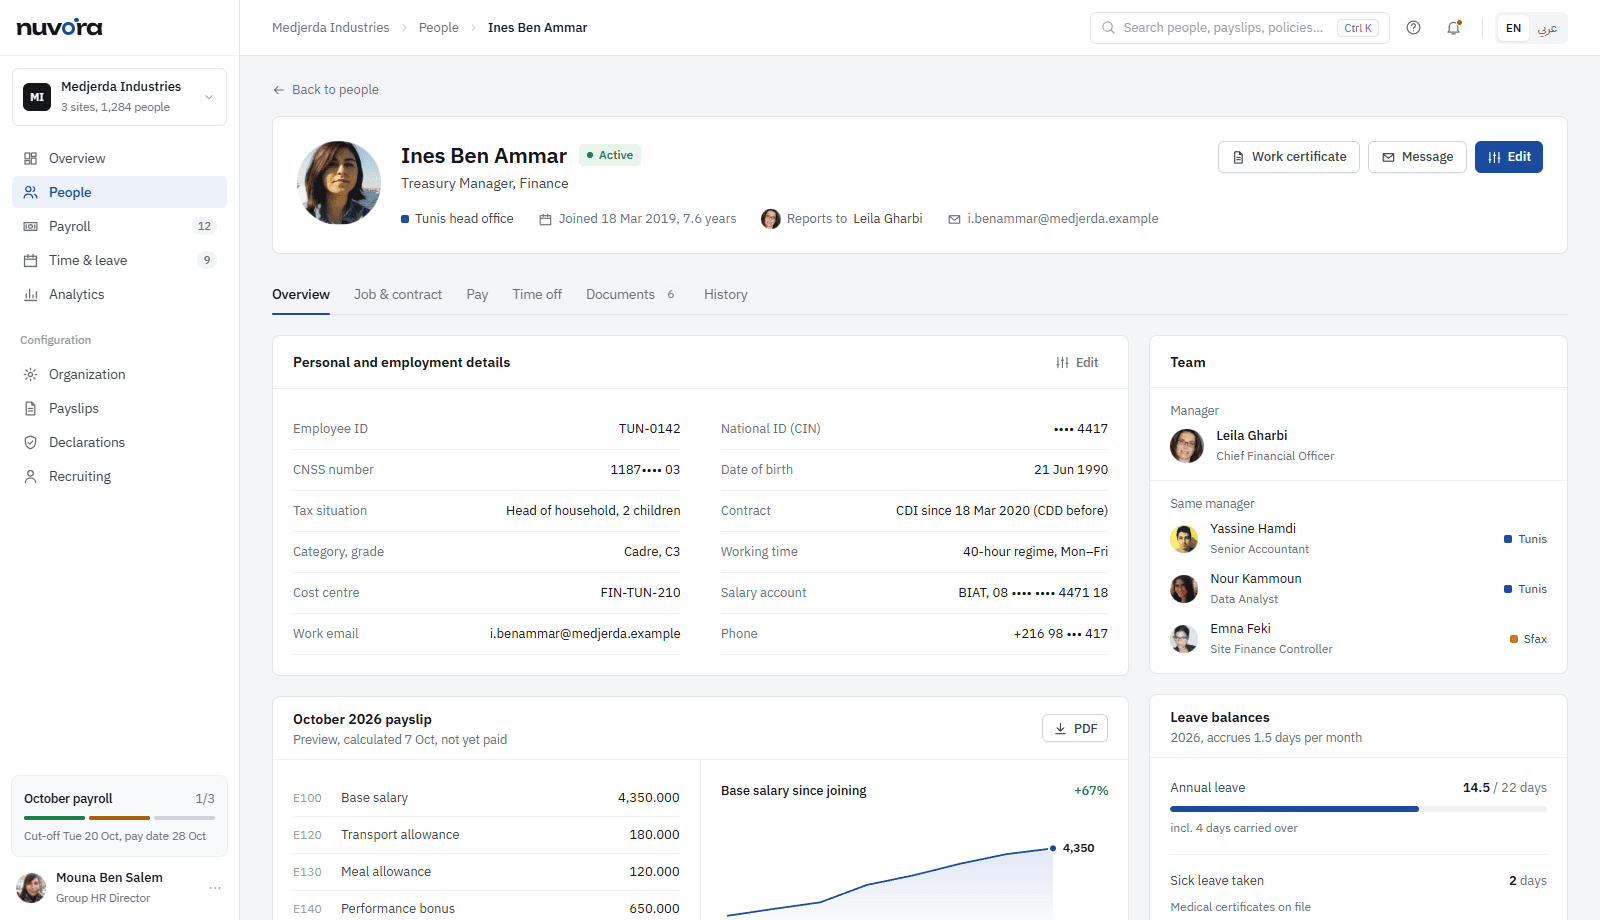Viewport: 1600px width, 920px height.
Task: Go to Payroll in the sidebar
Action: point(119,226)
